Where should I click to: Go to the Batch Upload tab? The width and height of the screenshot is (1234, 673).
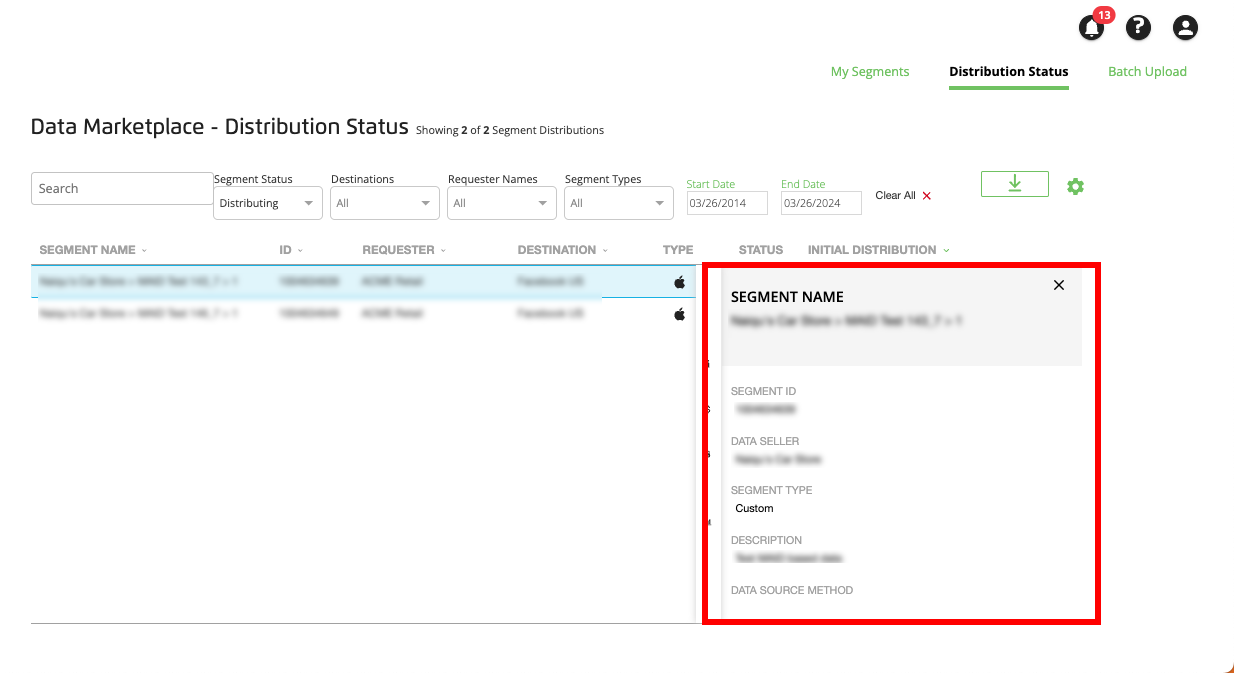pos(1147,72)
